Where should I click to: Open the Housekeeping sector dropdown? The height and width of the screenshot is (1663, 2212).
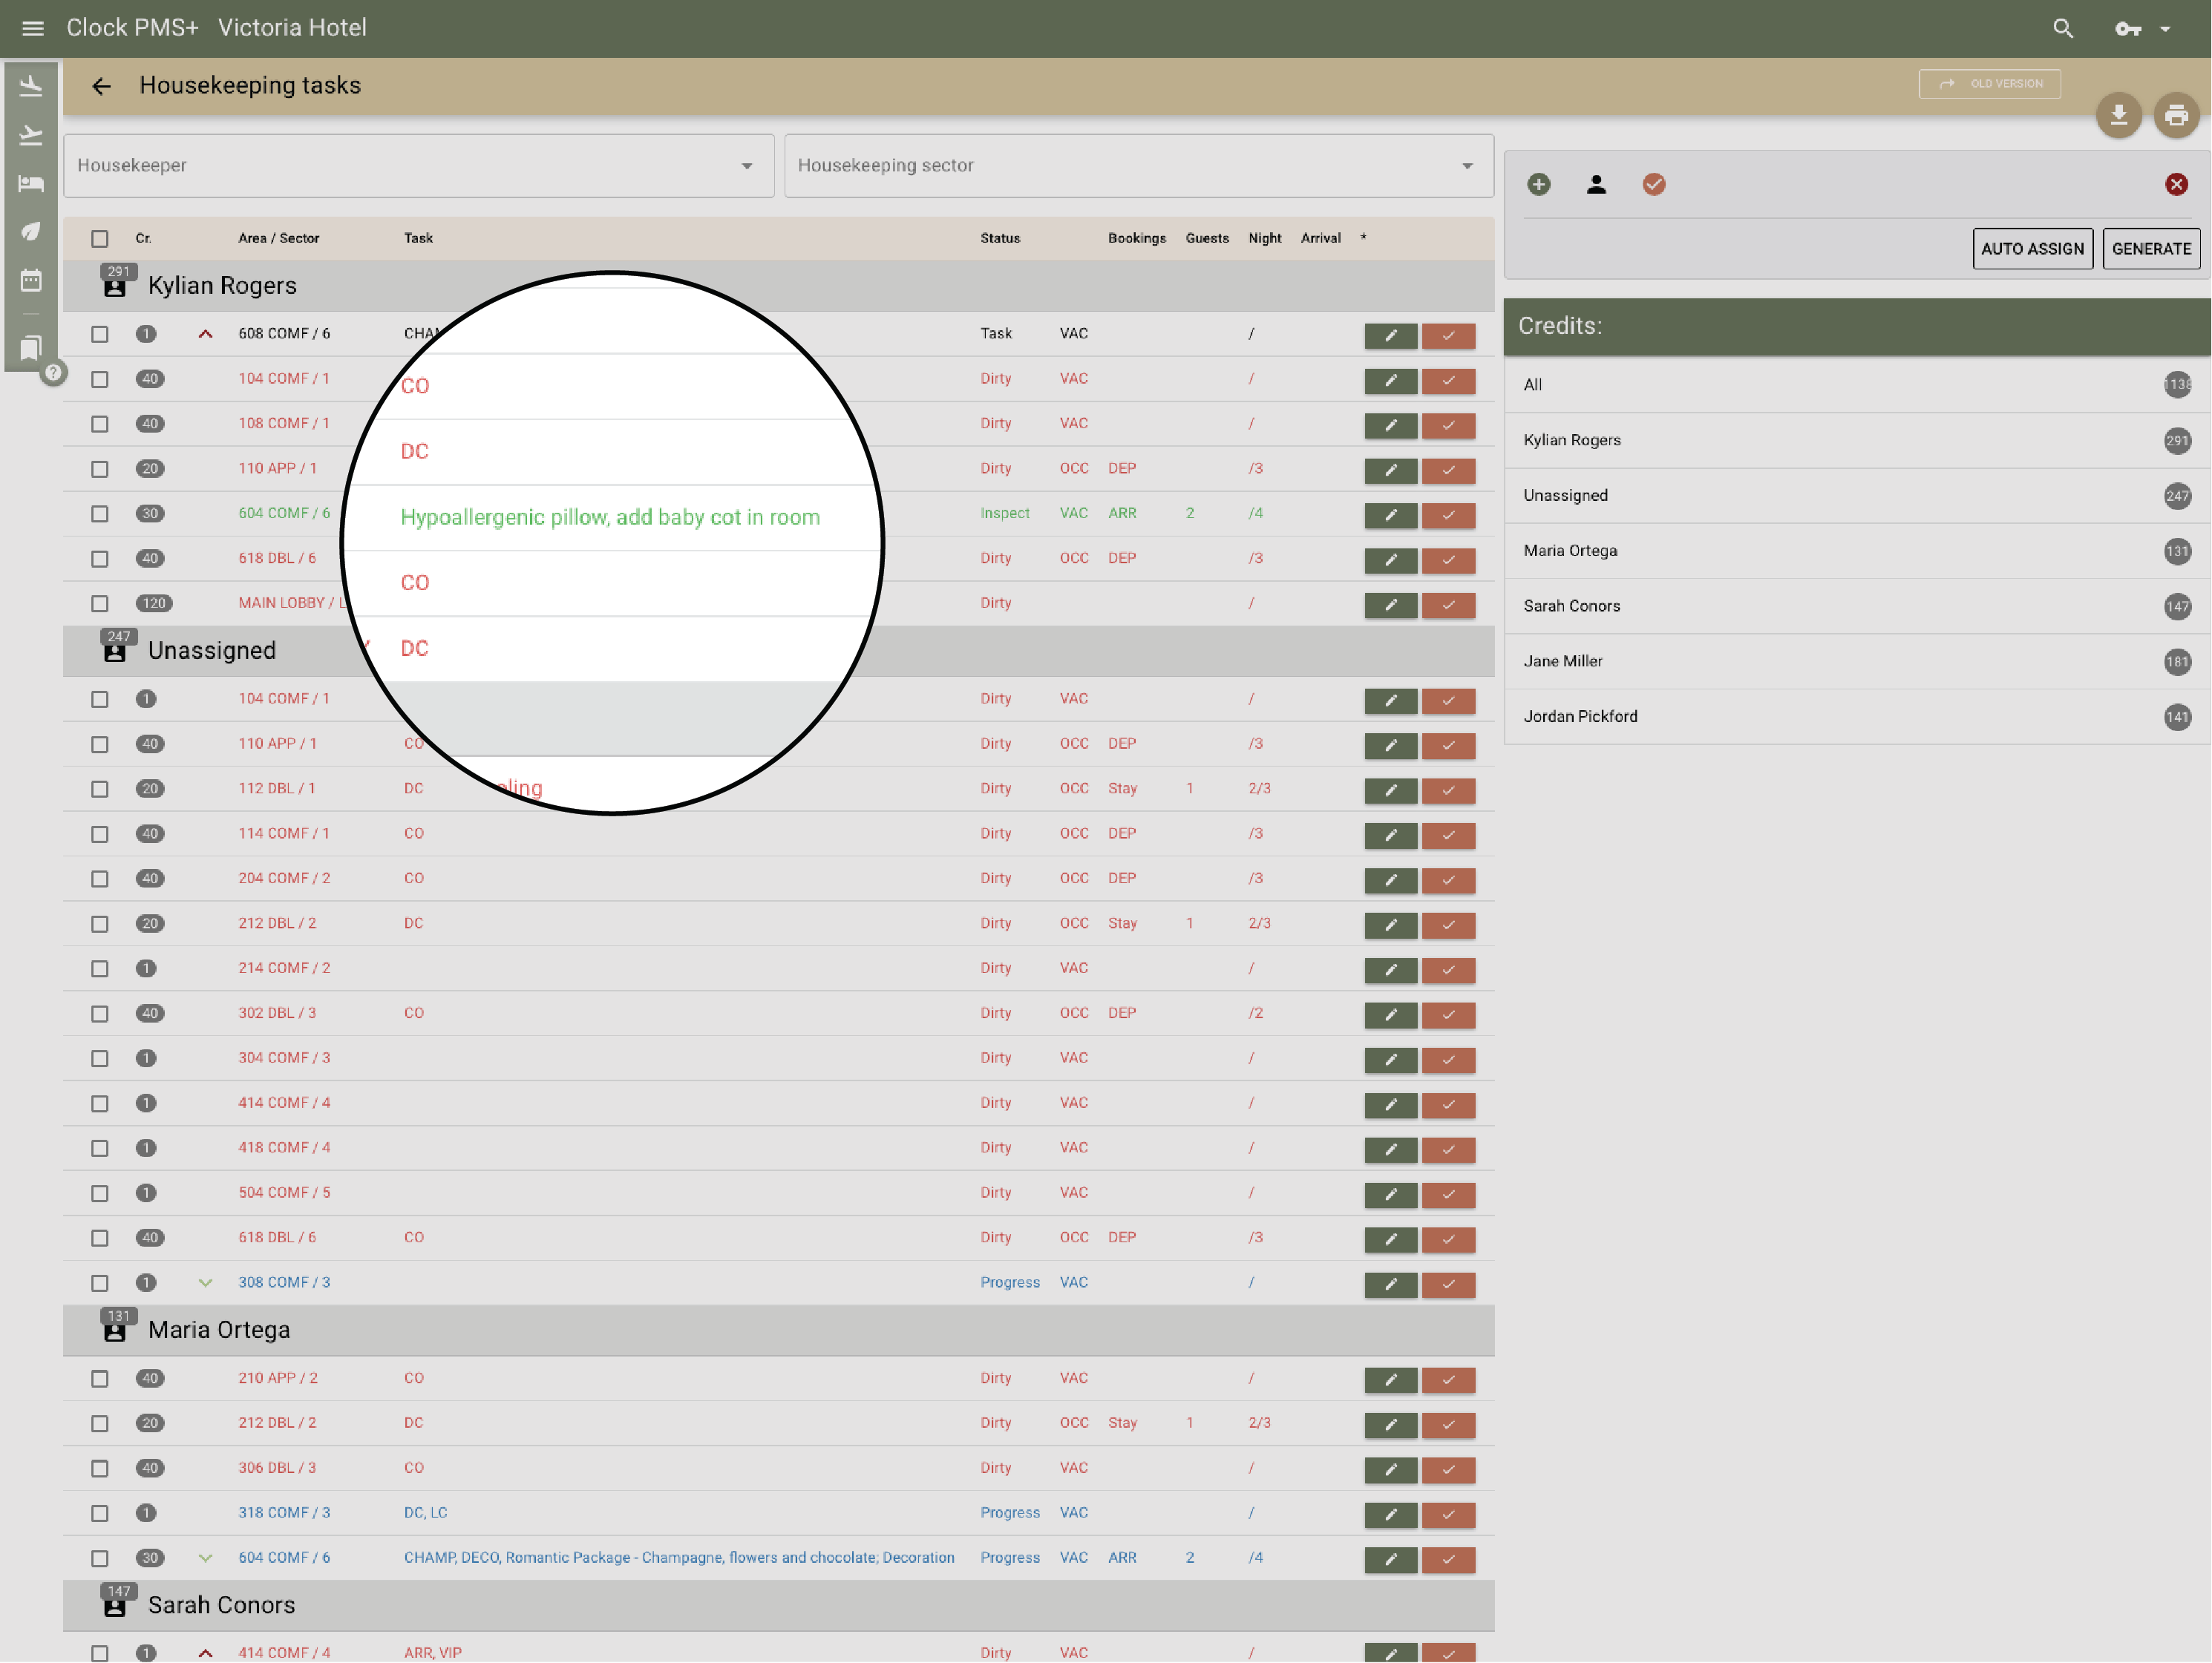[1138, 166]
